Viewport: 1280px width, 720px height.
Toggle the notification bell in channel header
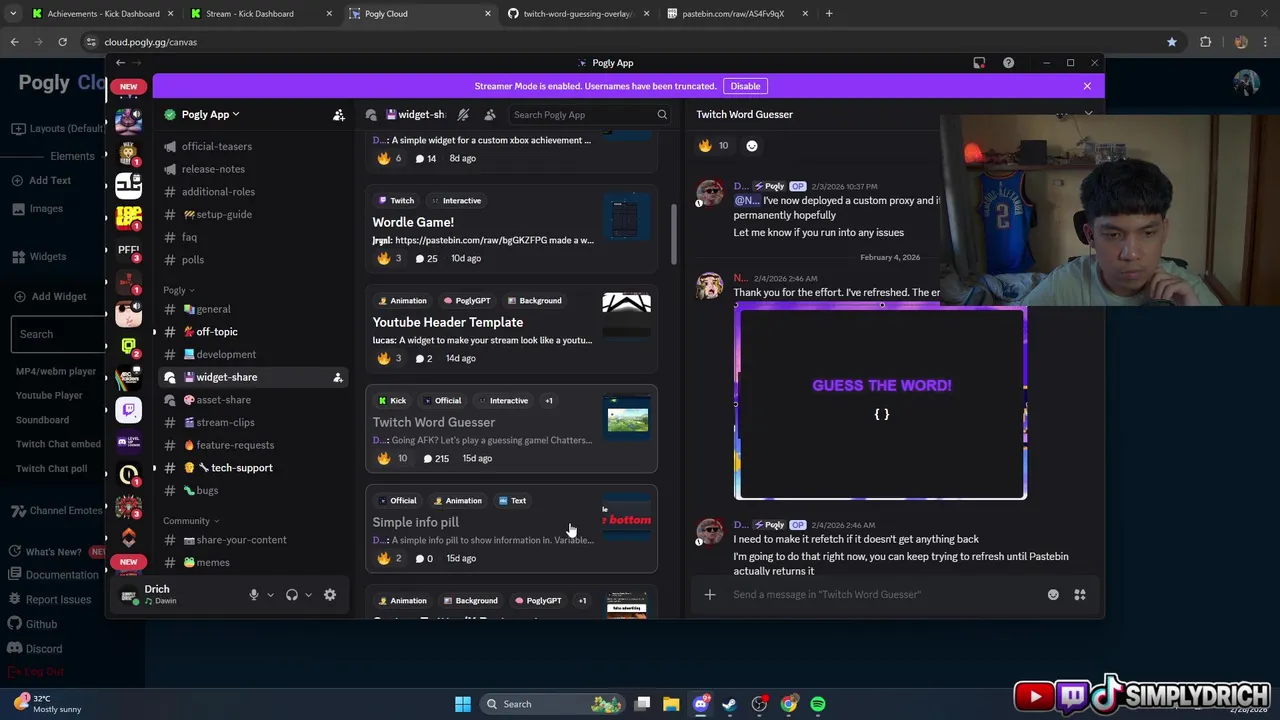[463, 115]
